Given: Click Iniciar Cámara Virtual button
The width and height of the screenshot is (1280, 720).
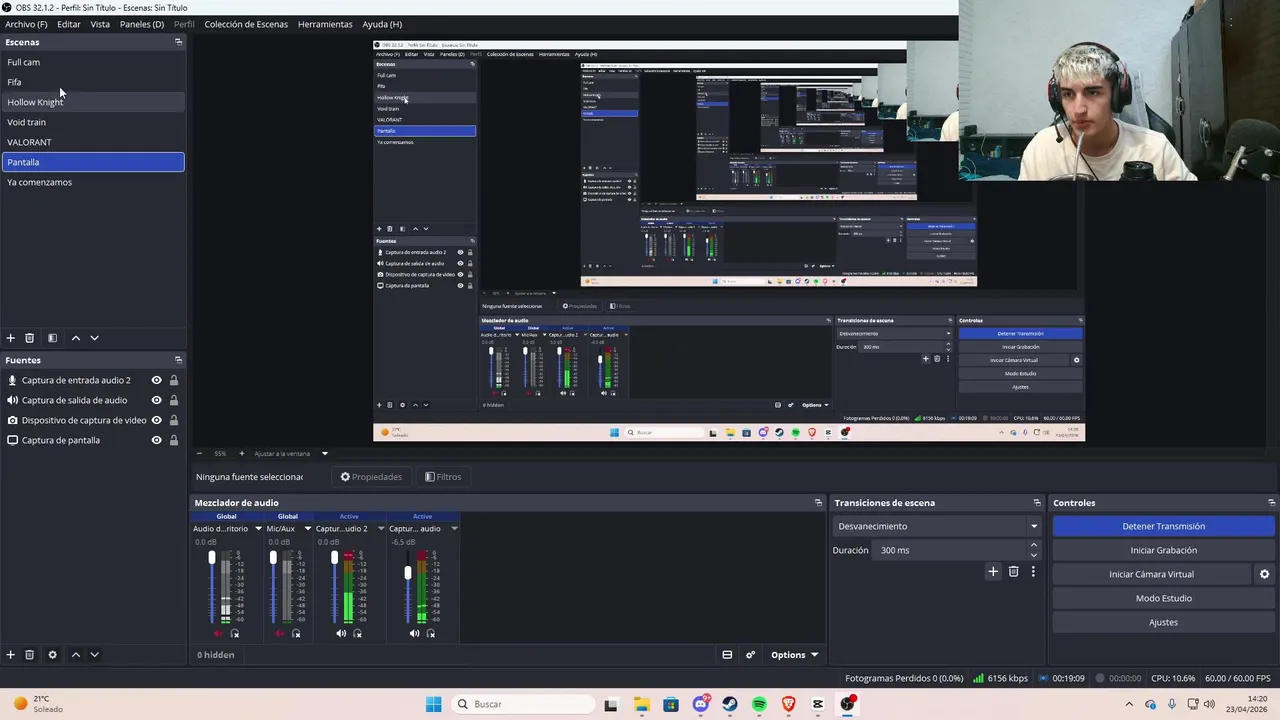Looking at the screenshot, I should click(1152, 574).
